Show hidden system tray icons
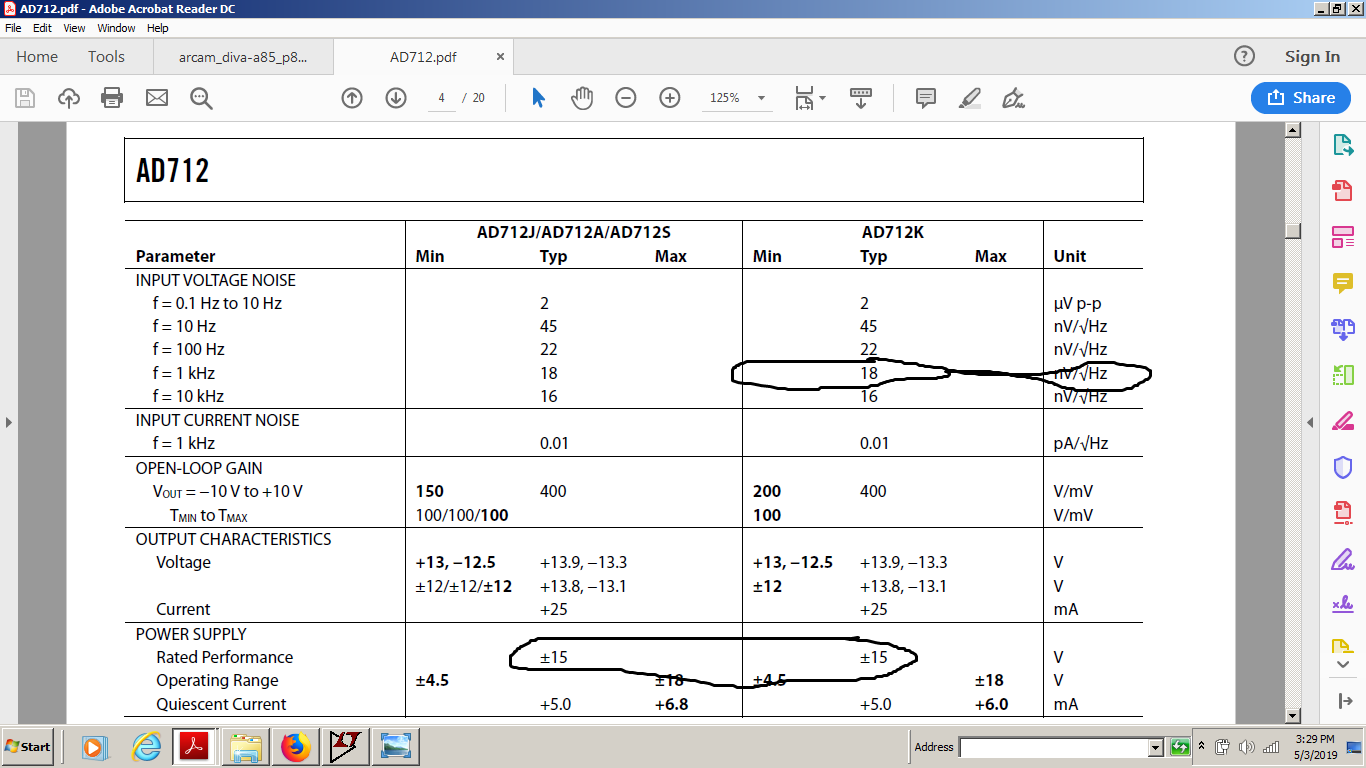The image size is (1366, 768). (x=1202, y=747)
